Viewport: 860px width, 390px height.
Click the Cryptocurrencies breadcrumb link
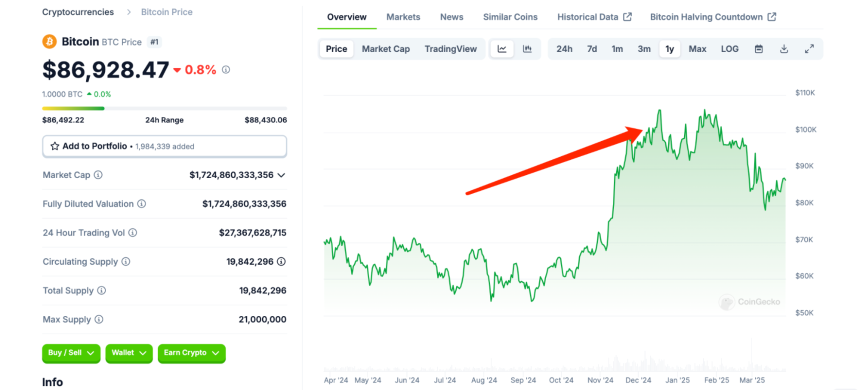point(78,12)
